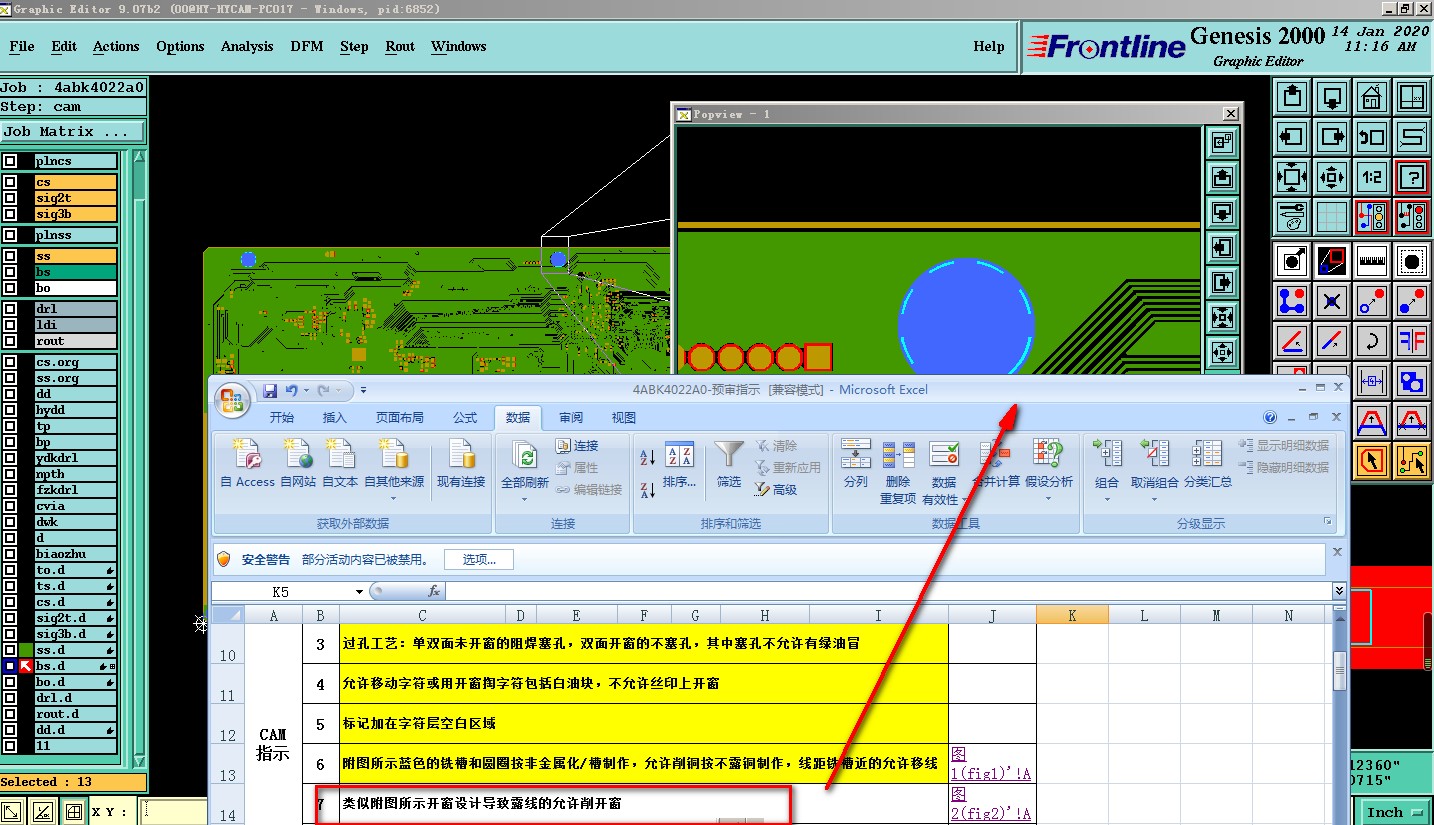Click 自文本 from text icon in Excel
The width and height of the screenshot is (1434, 825).
[340, 464]
